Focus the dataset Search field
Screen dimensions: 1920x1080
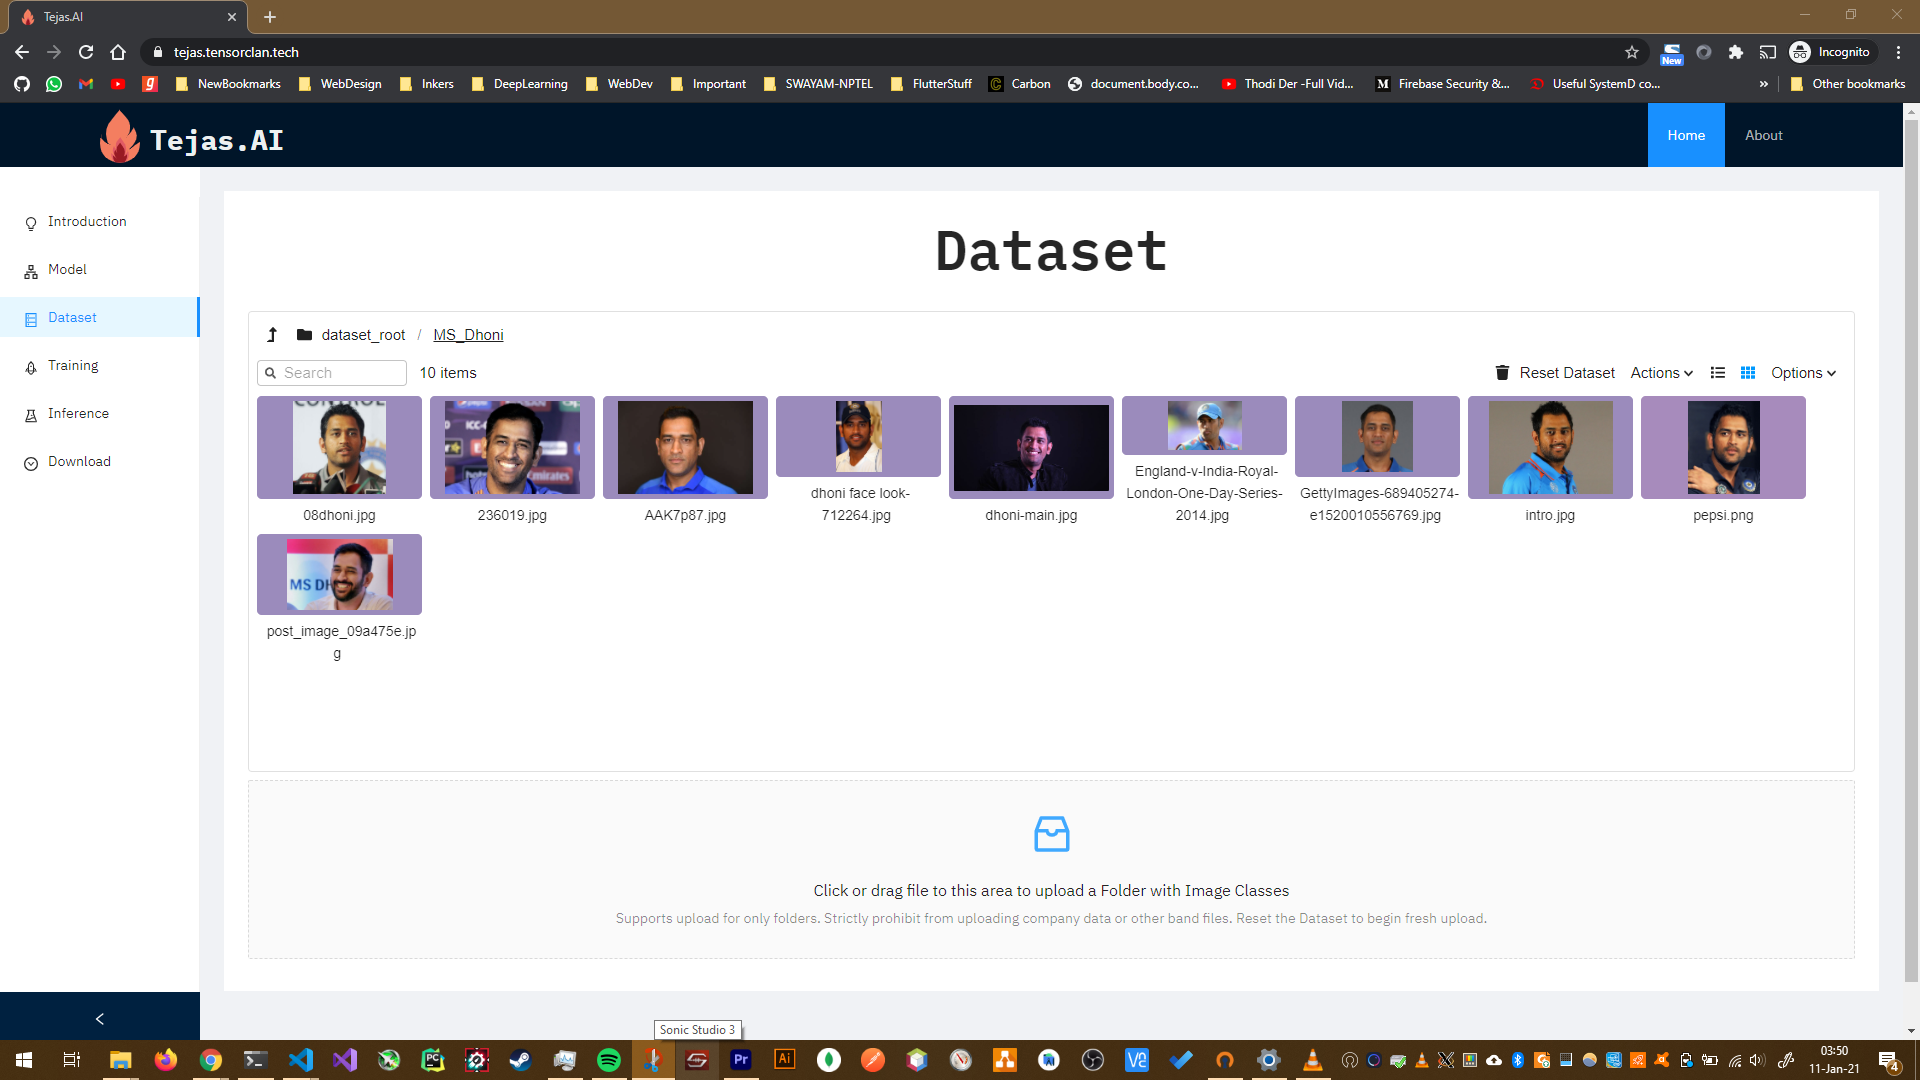pos(340,373)
